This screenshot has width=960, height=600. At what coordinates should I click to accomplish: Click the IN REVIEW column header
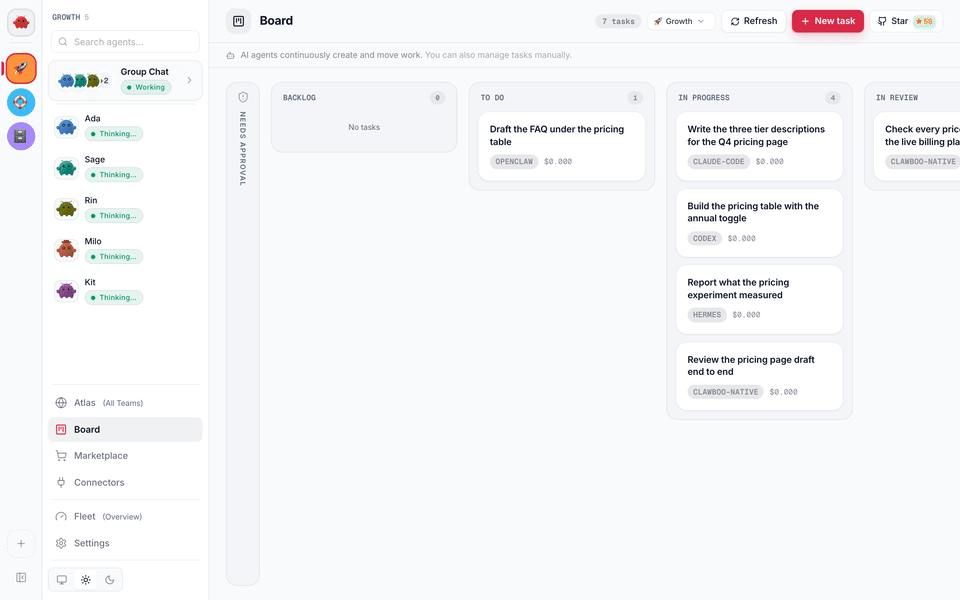(x=897, y=98)
